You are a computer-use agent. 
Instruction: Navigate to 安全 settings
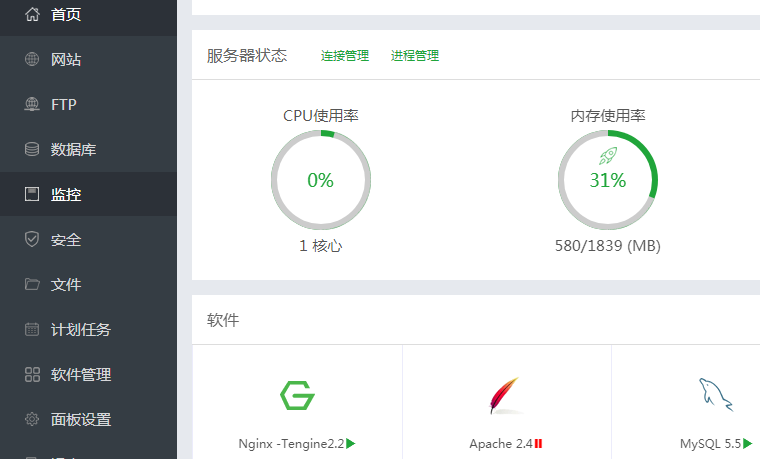pos(88,239)
